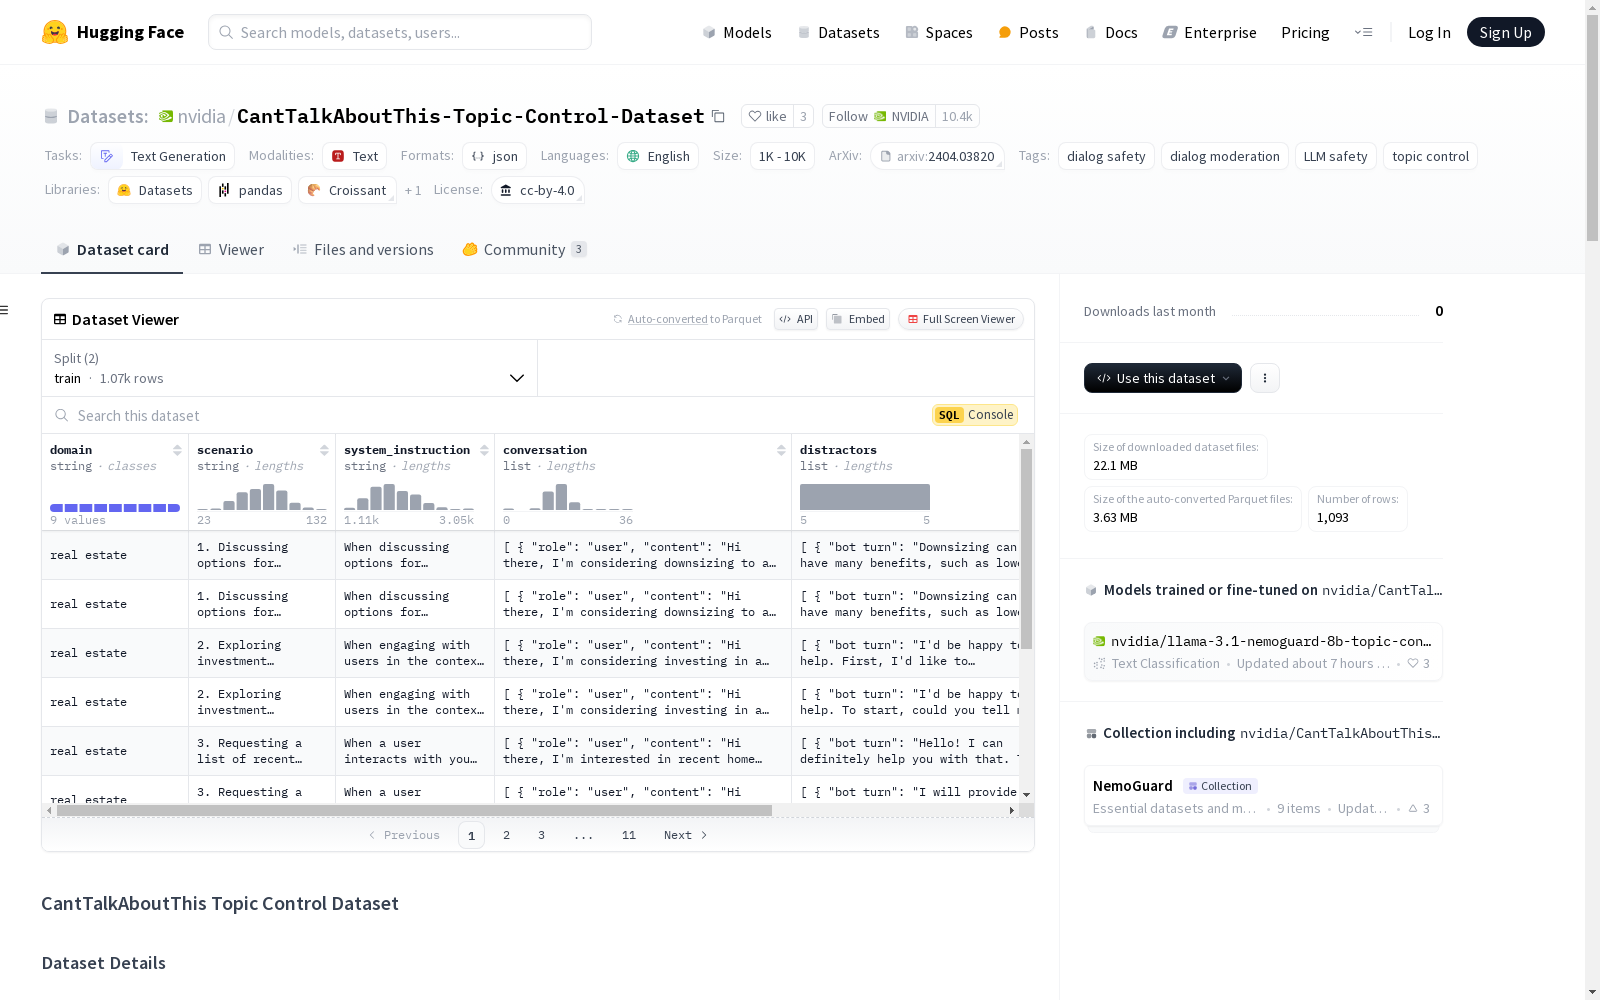The image size is (1600, 1000).
Task: Click the Sign Up button
Action: [1505, 32]
